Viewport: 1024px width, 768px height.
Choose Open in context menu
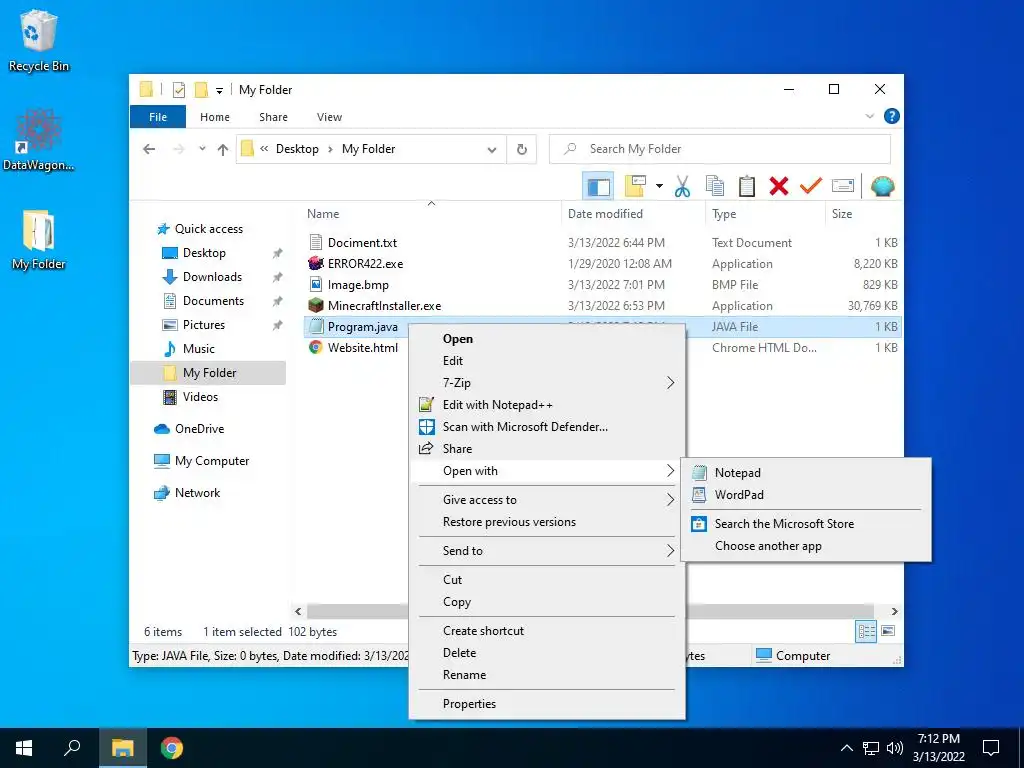pos(547,339)
